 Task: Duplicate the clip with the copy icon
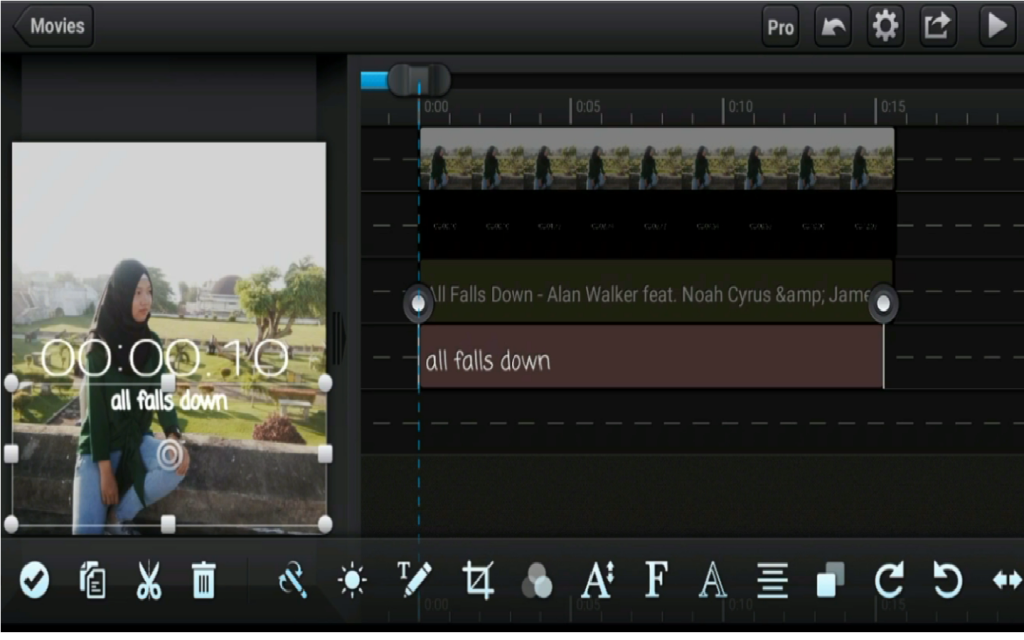coord(93,580)
